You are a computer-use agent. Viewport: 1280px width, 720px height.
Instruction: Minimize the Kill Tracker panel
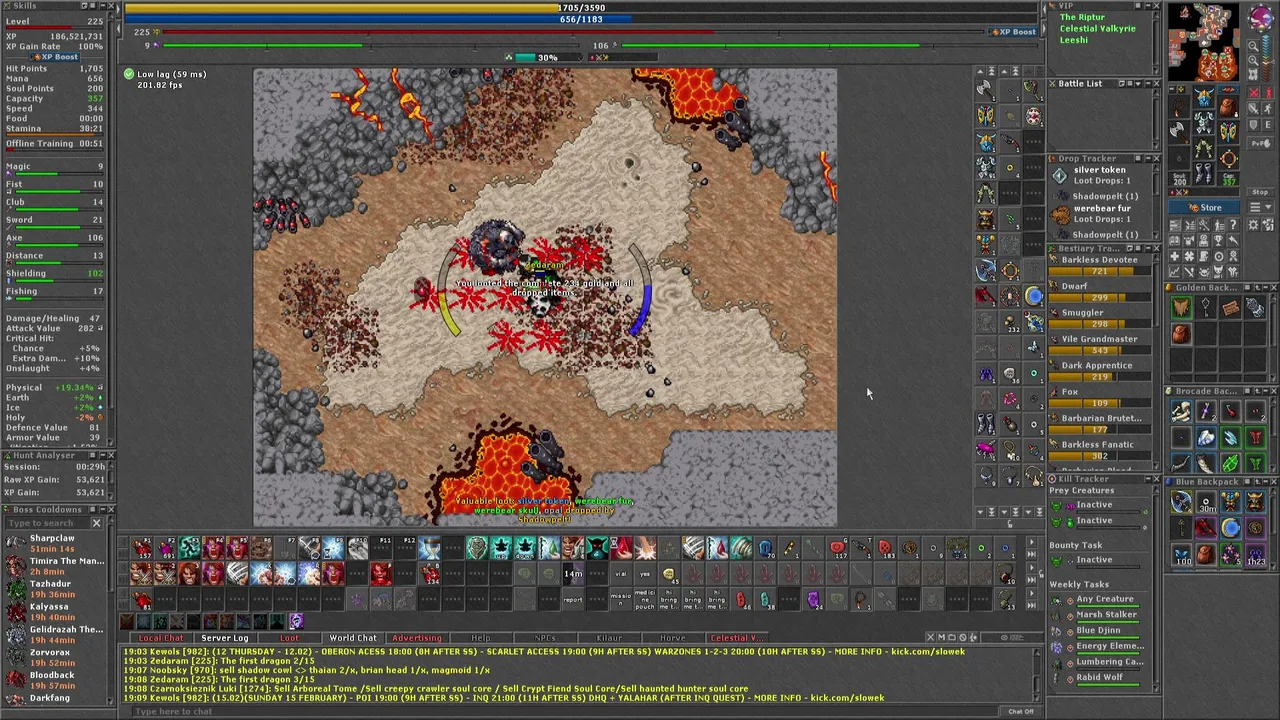pyautogui.click(x=1146, y=479)
